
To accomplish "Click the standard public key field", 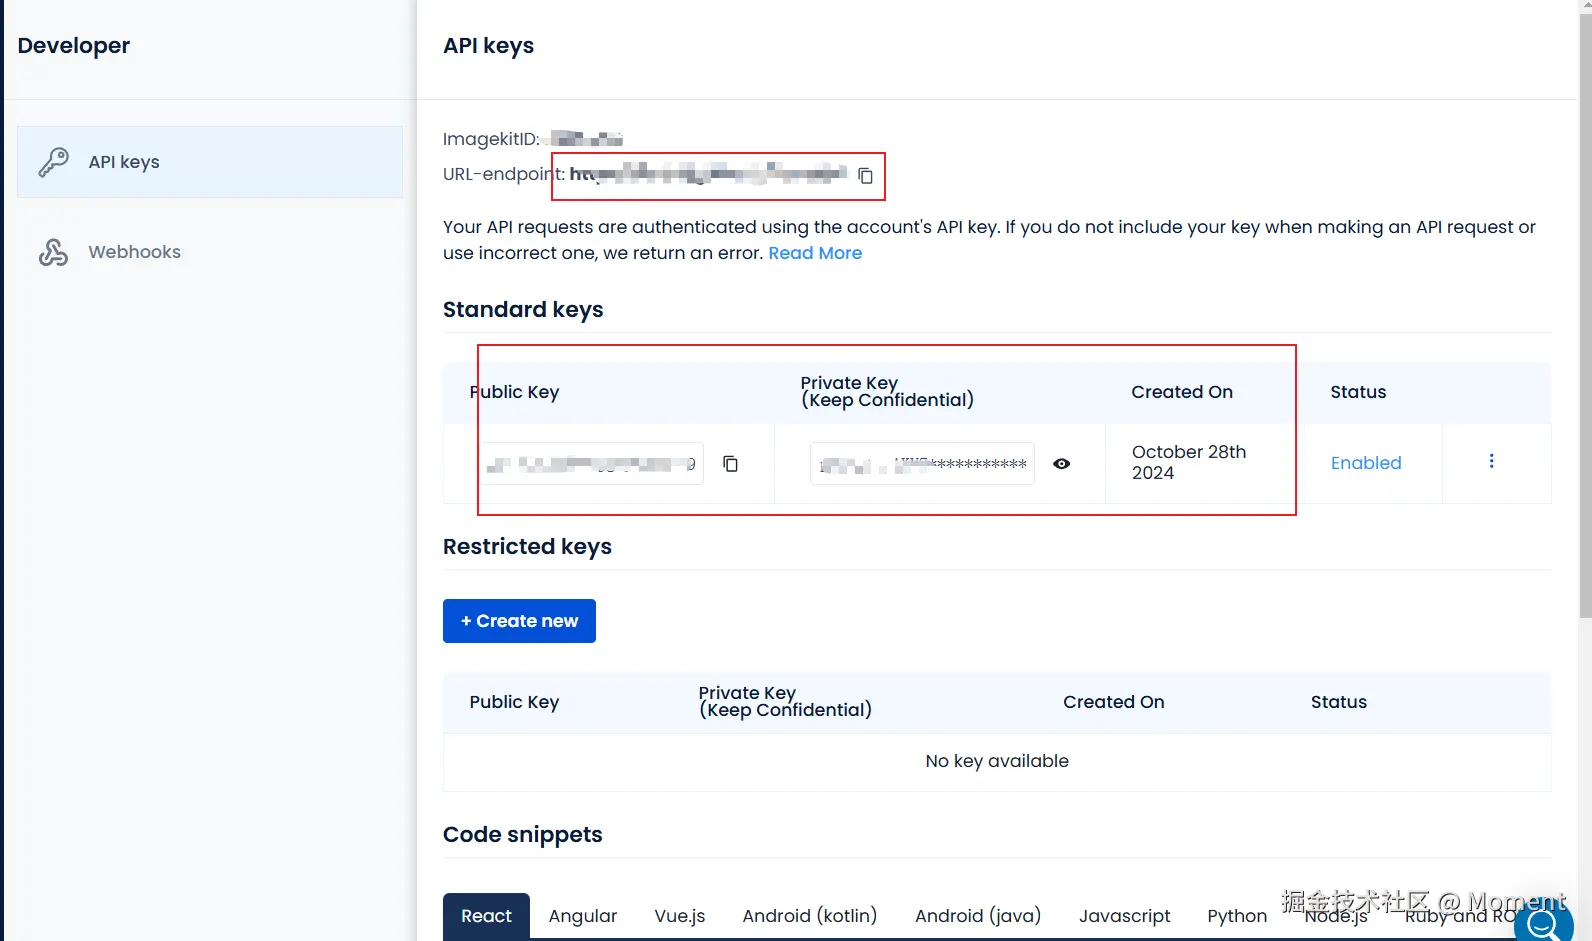I will pos(591,464).
